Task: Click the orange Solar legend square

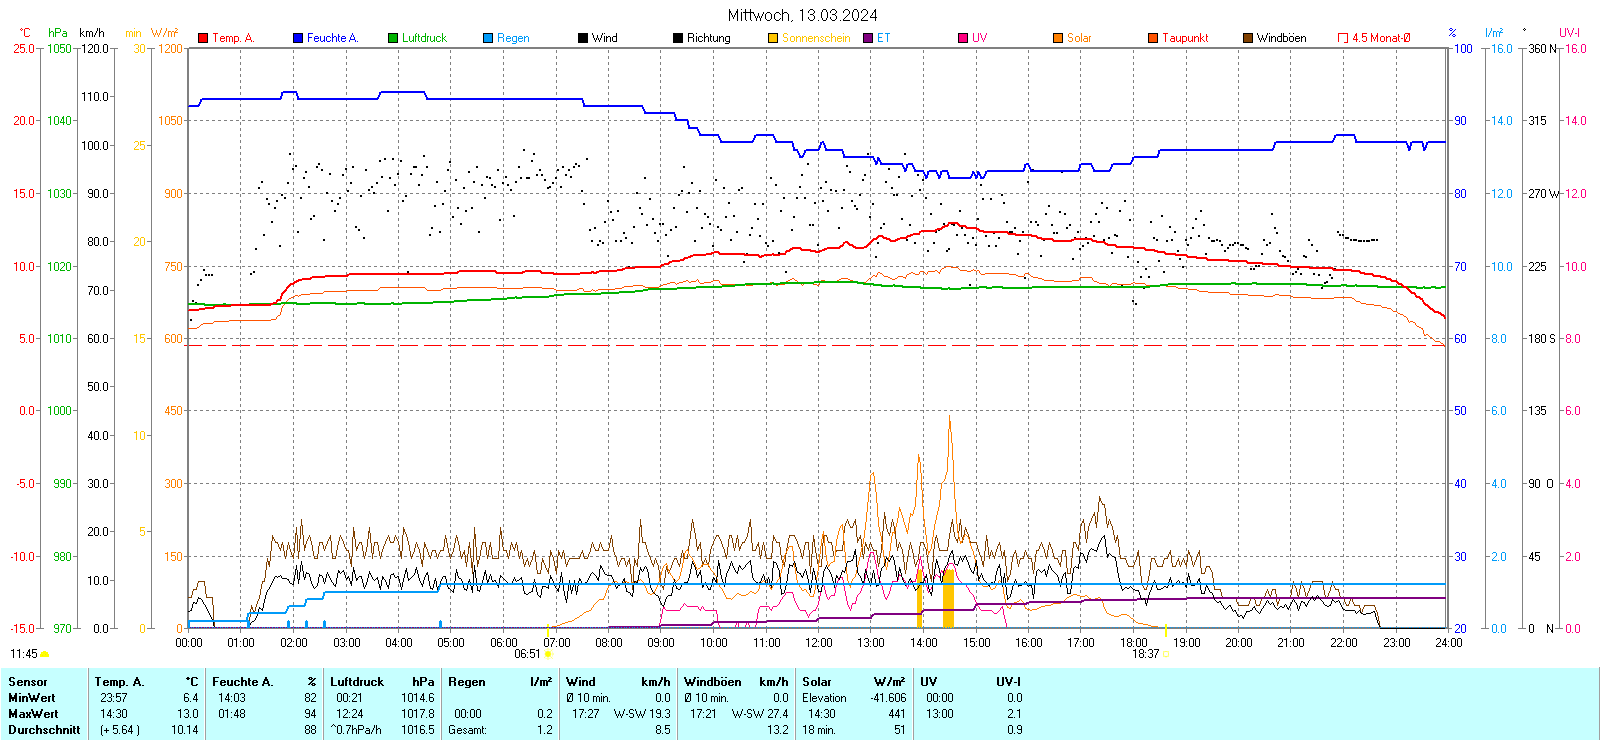Action: [1058, 38]
